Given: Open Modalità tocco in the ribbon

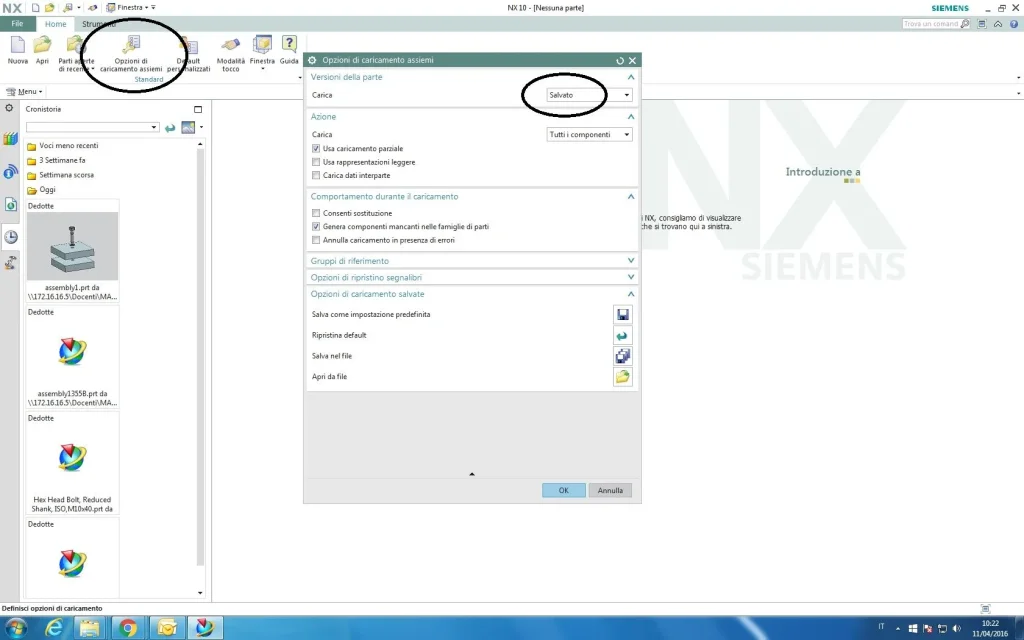Looking at the screenshot, I should pyautogui.click(x=231, y=46).
